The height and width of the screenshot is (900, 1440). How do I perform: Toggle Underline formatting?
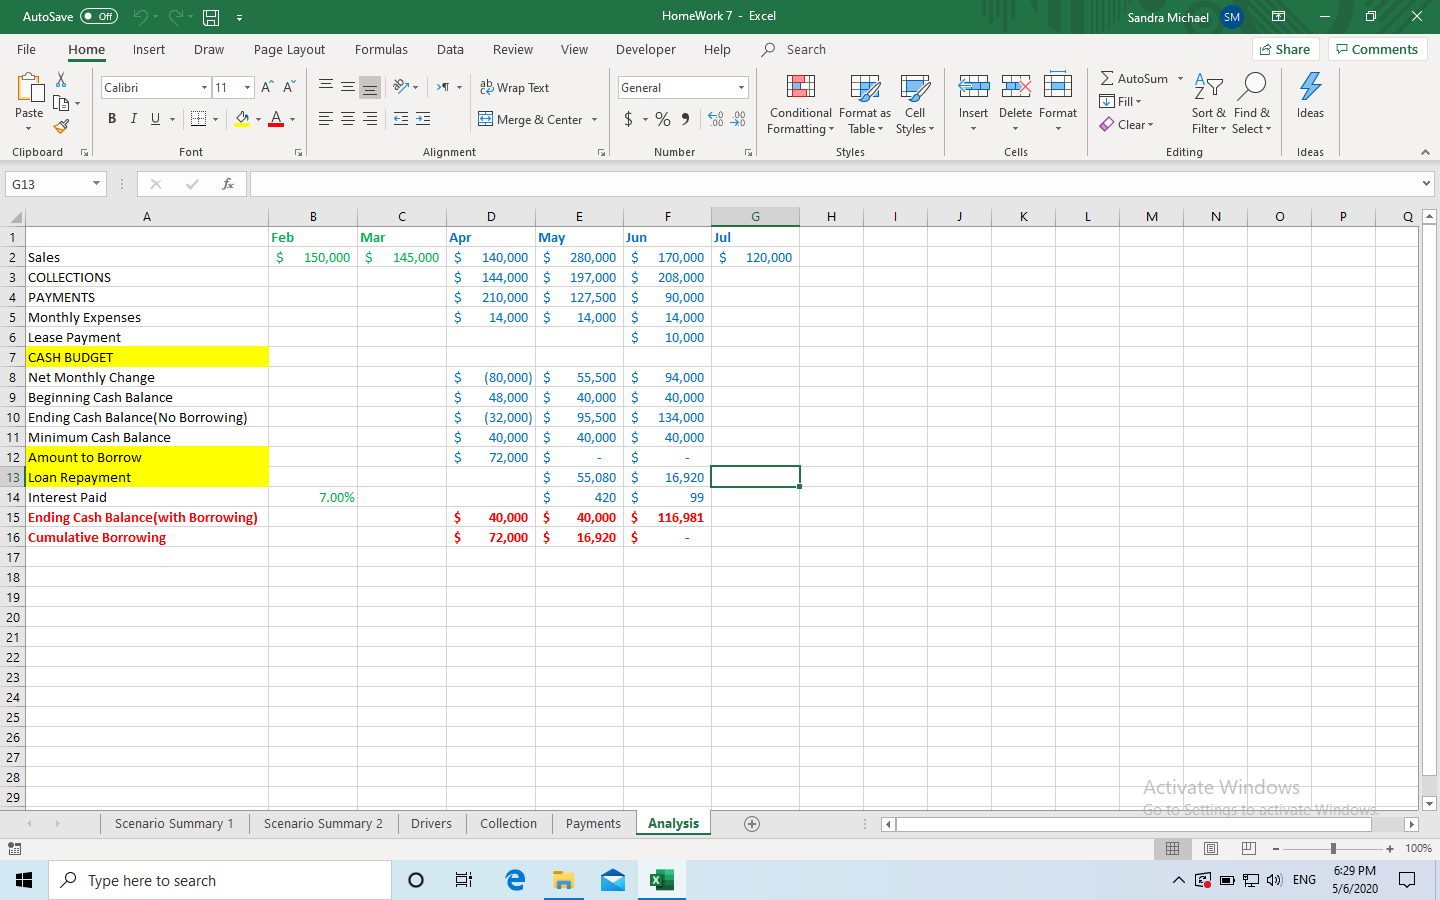[155, 119]
